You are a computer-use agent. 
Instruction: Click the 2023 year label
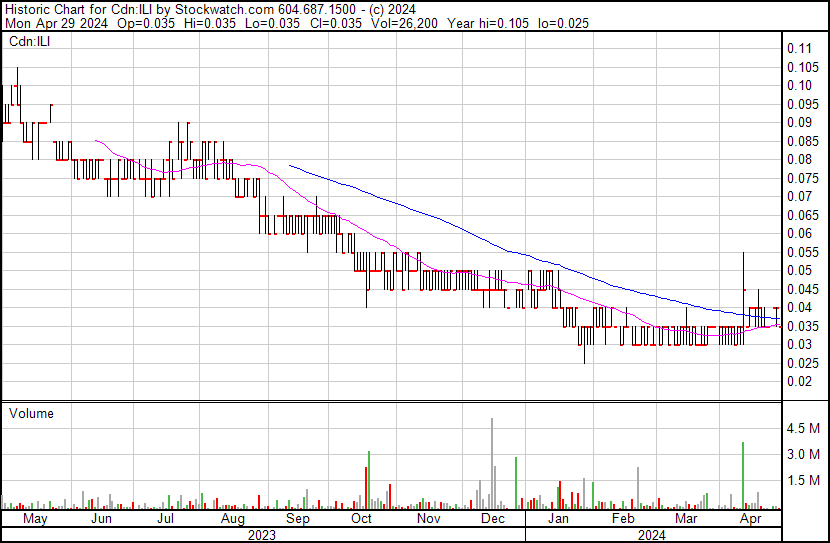[261, 535]
